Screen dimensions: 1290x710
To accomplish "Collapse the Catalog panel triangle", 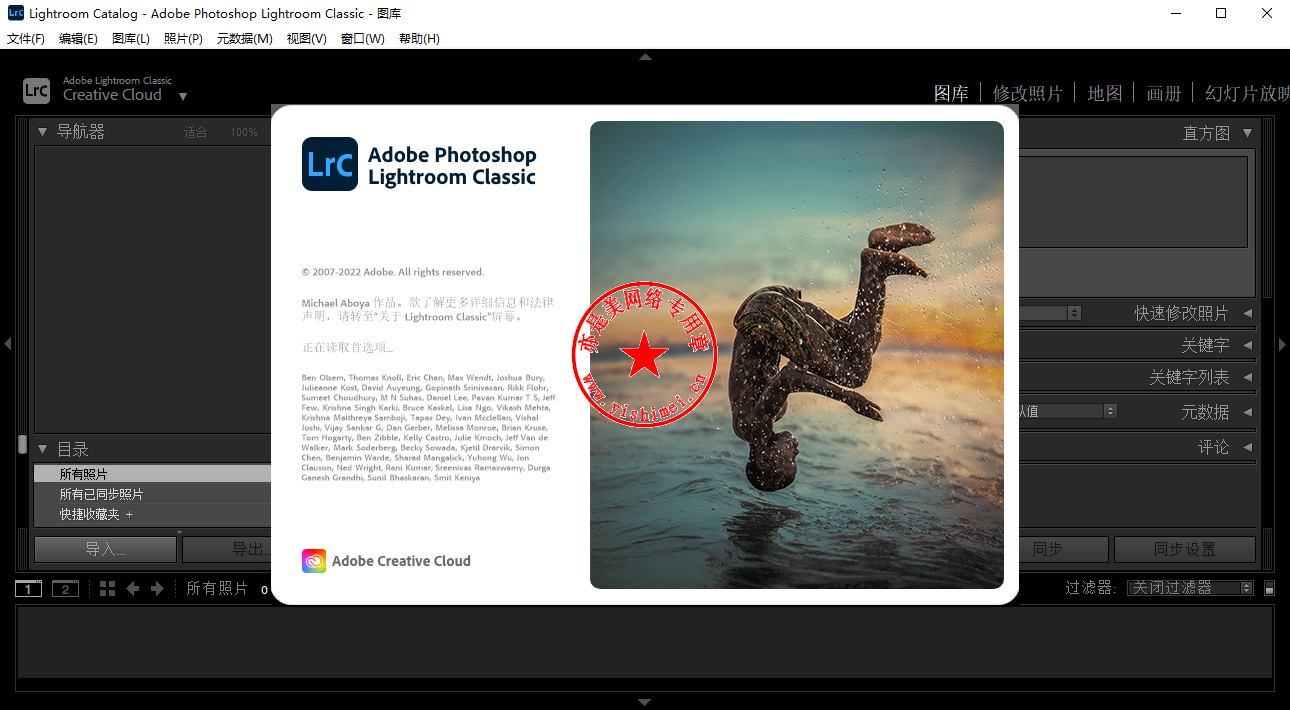I will coord(42,449).
